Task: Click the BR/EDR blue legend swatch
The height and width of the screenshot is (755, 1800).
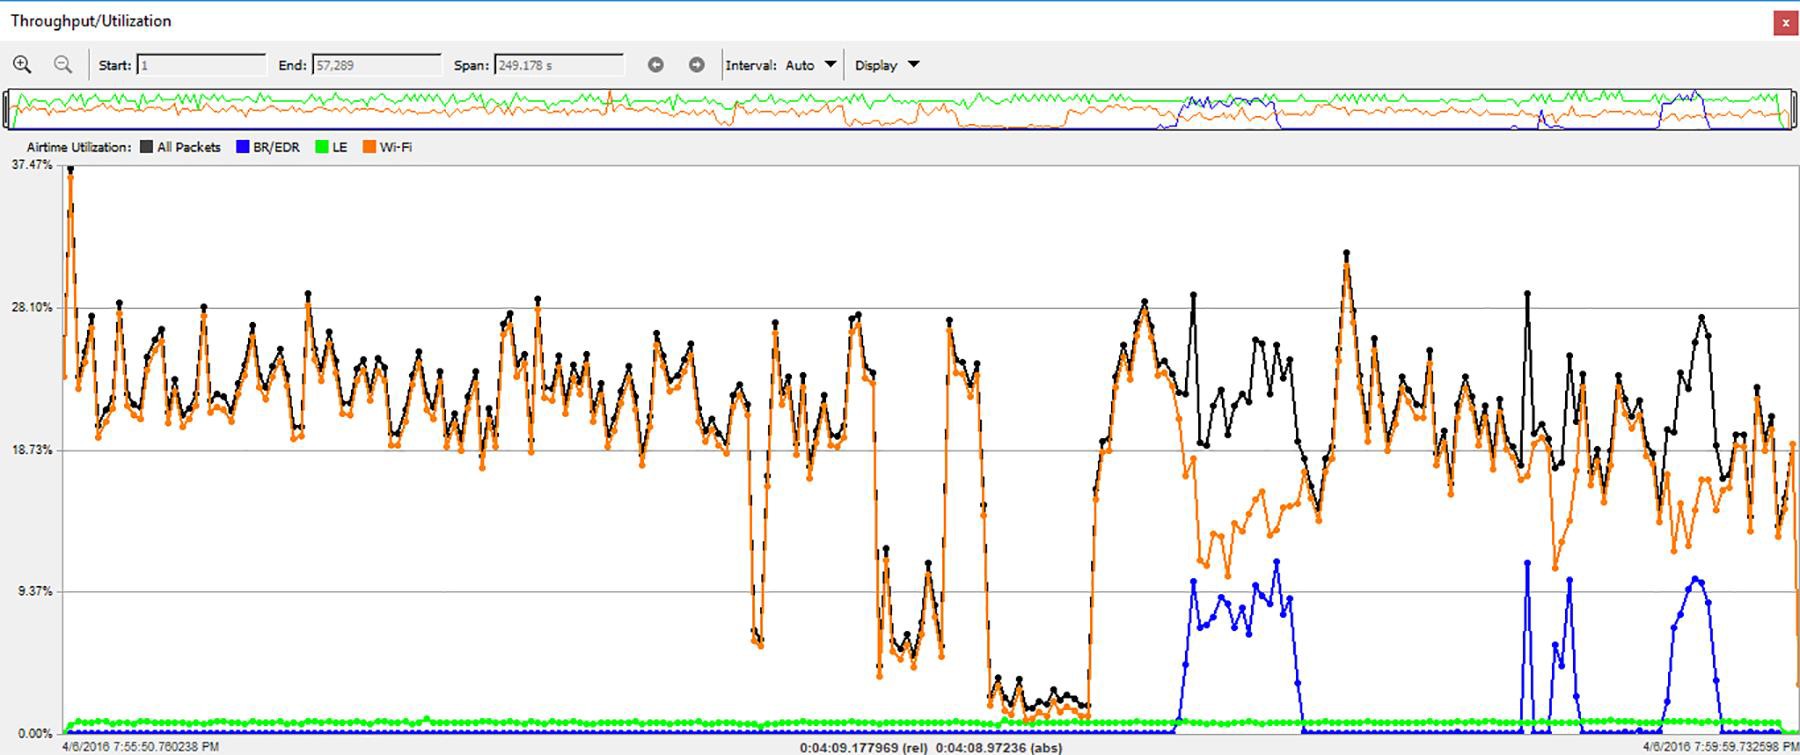Action: pyautogui.click(x=242, y=147)
